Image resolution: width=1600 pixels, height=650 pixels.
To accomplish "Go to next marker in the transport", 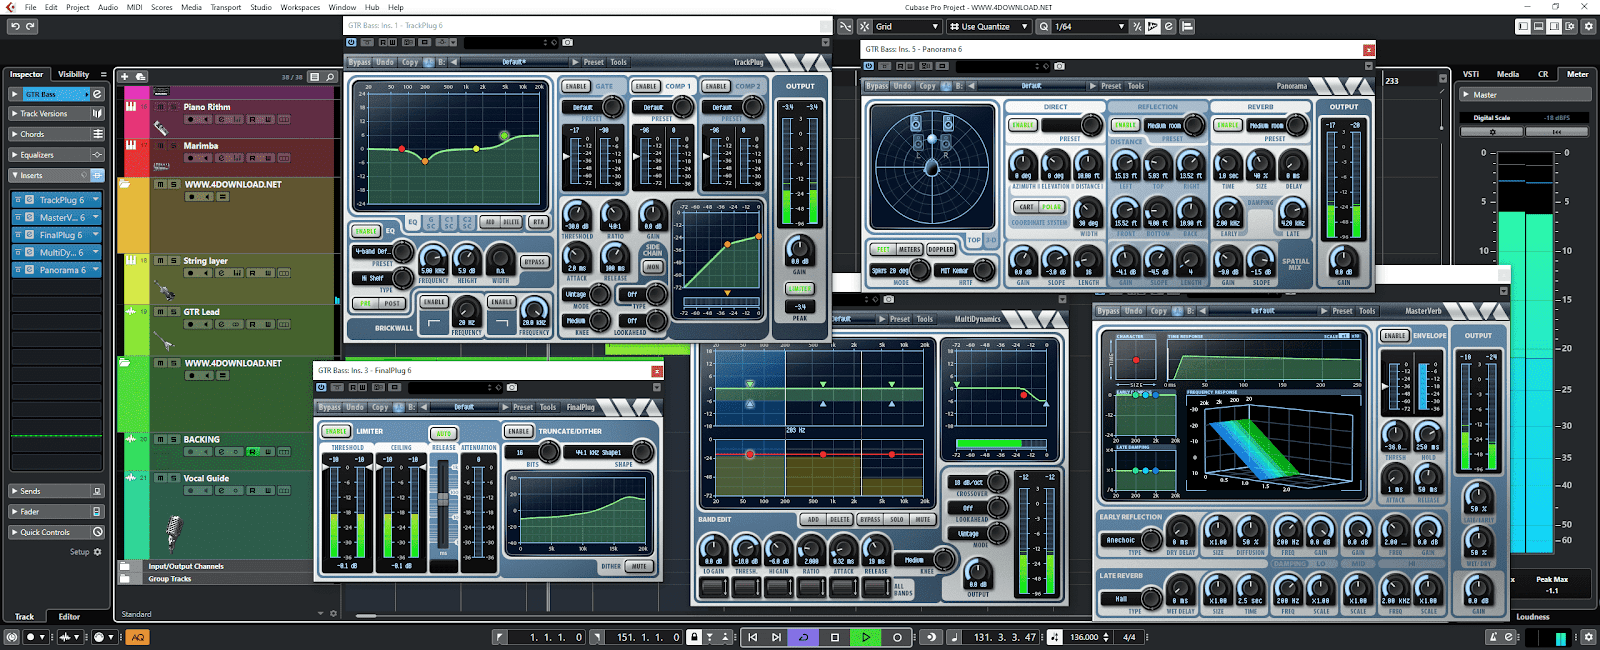I will tap(776, 637).
